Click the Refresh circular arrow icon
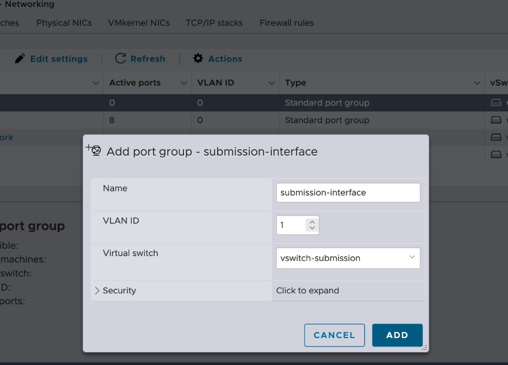Viewport: 508px width, 365px height. click(120, 58)
